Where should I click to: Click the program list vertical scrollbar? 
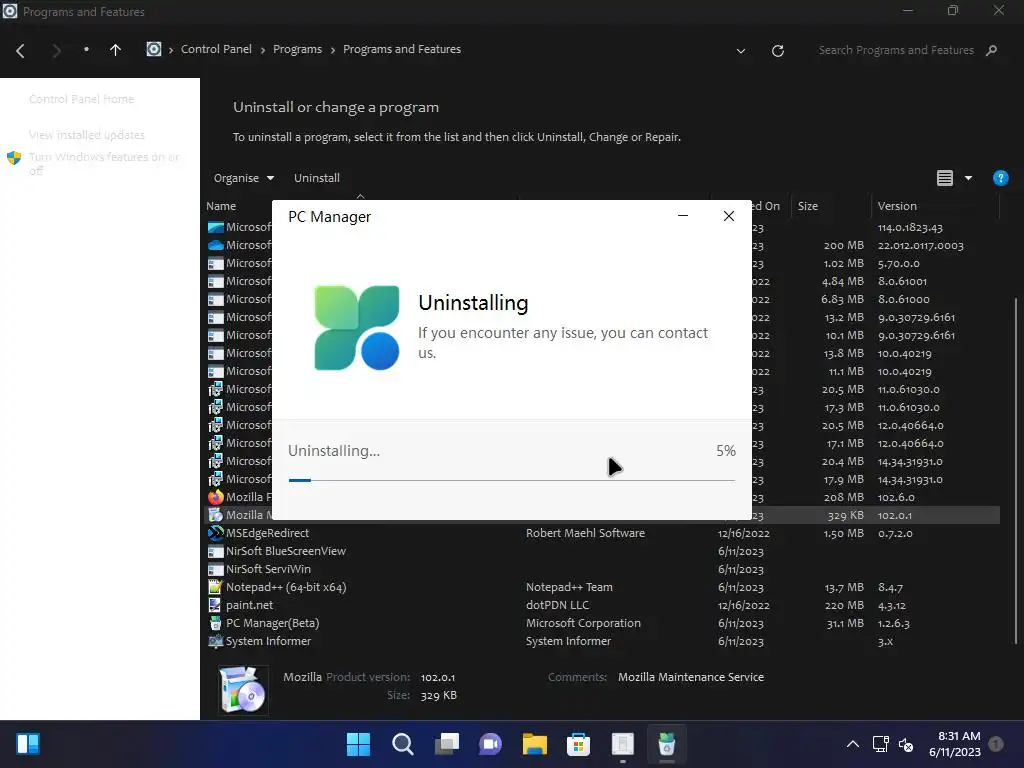pyautogui.click(x=1015, y=470)
